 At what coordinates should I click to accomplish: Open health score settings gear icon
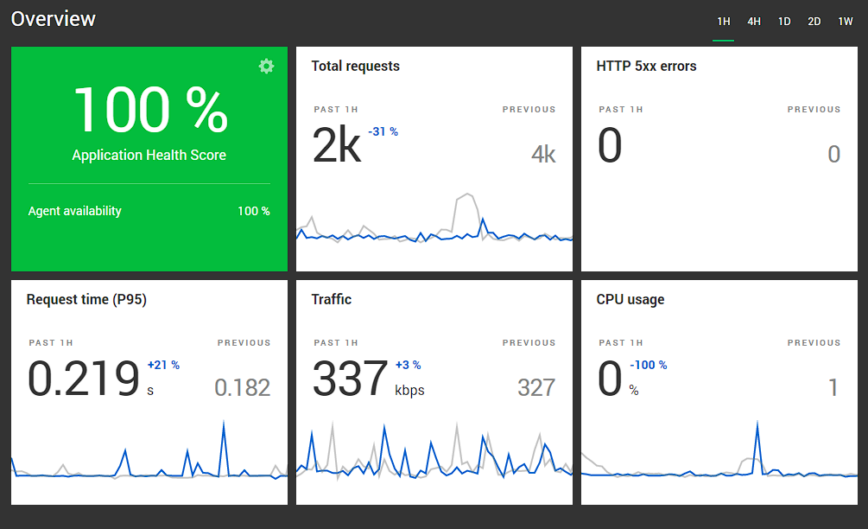(266, 66)
